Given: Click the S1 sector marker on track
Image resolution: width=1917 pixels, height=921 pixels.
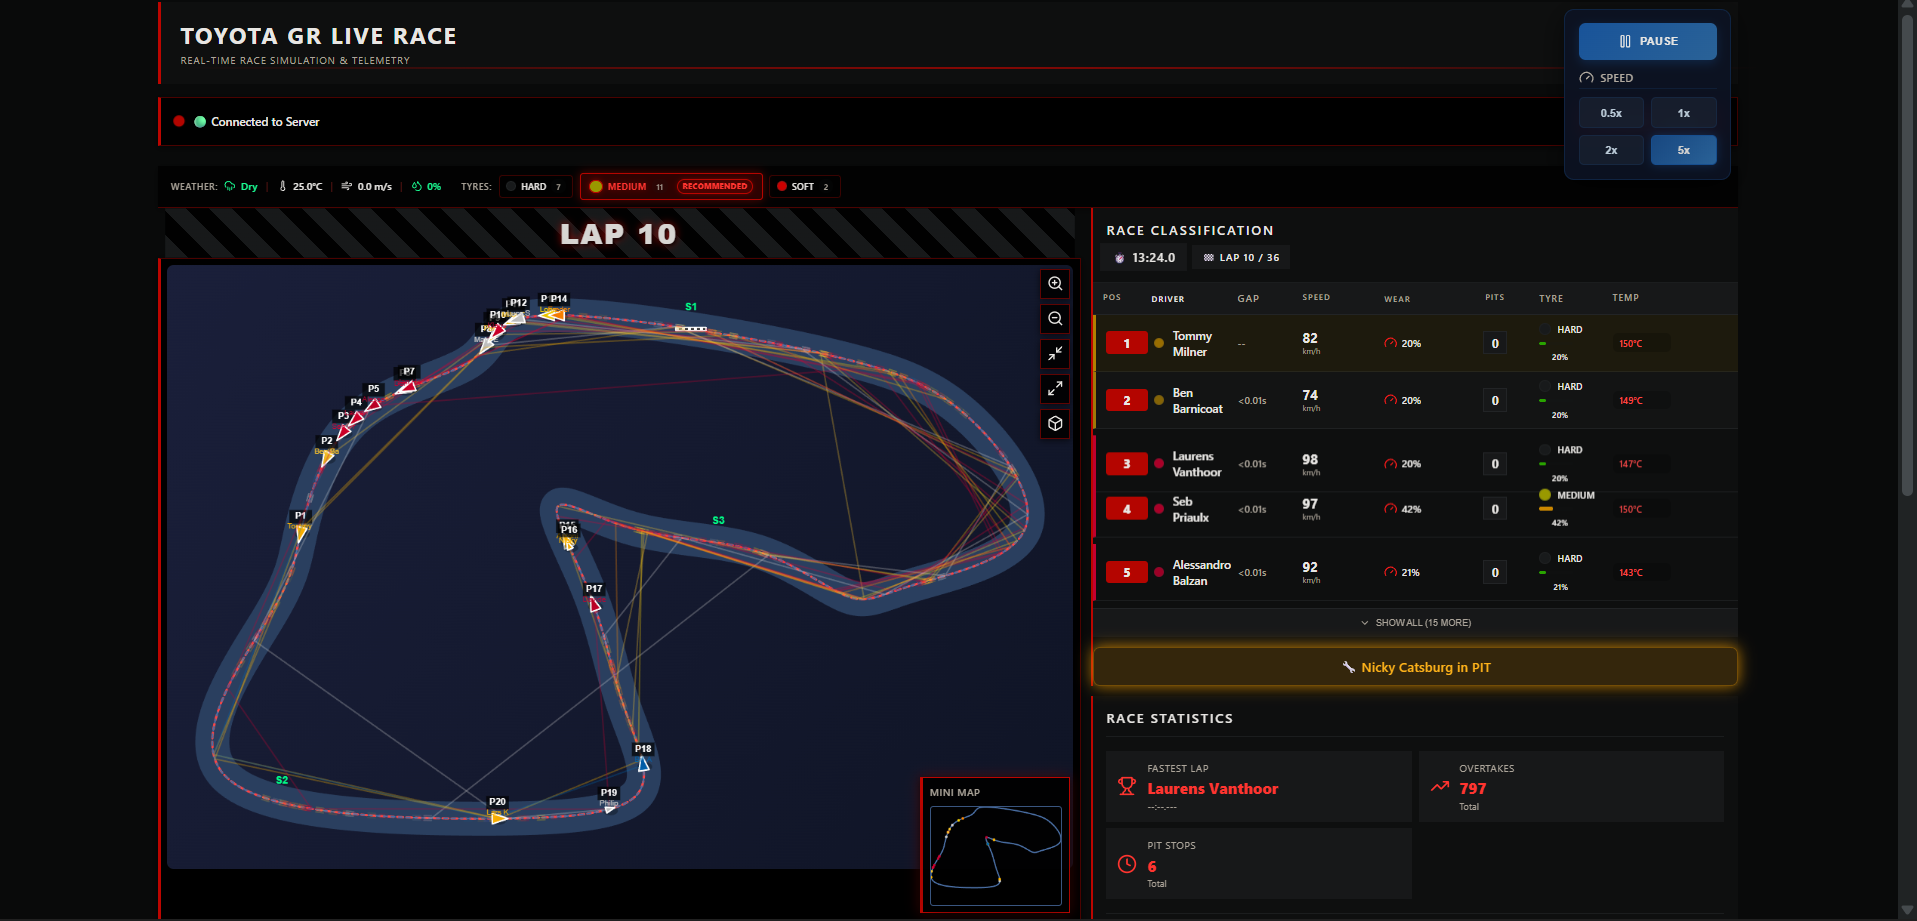Looking at the screenshot, I should (691, 307).
